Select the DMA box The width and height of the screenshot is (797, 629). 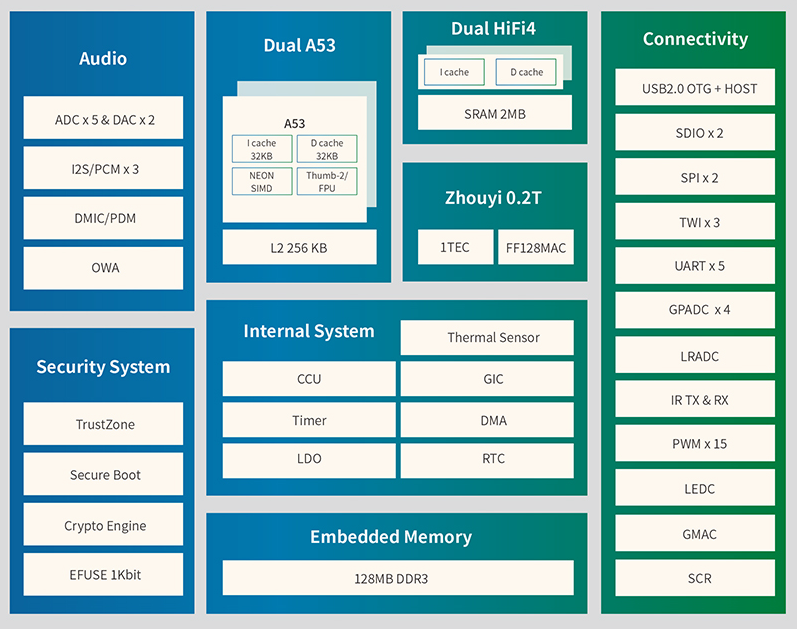pyautogui.click(x=487, y=420)
